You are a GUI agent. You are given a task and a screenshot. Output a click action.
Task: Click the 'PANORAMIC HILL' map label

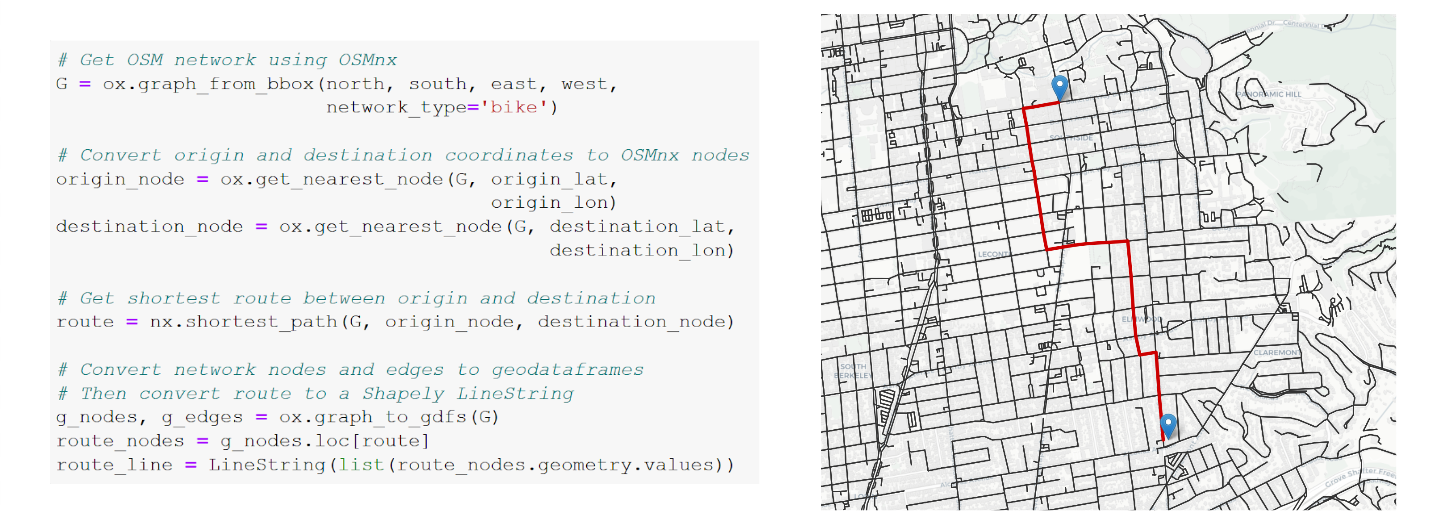pyautogui.click(x=1270, y=95)
